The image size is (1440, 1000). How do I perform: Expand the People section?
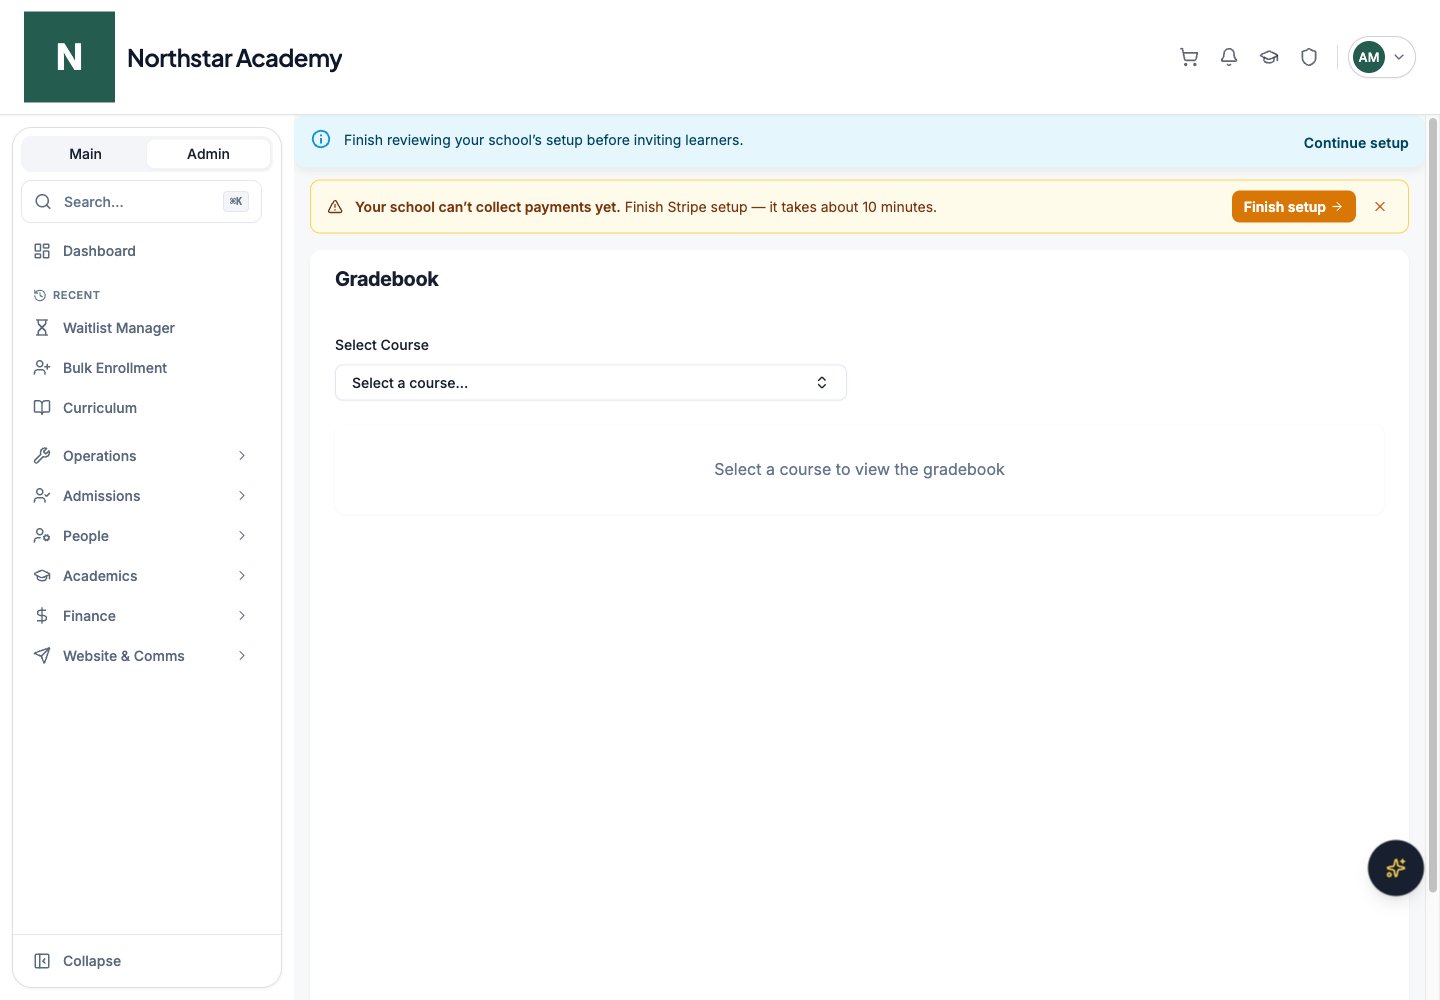(141, 536)
